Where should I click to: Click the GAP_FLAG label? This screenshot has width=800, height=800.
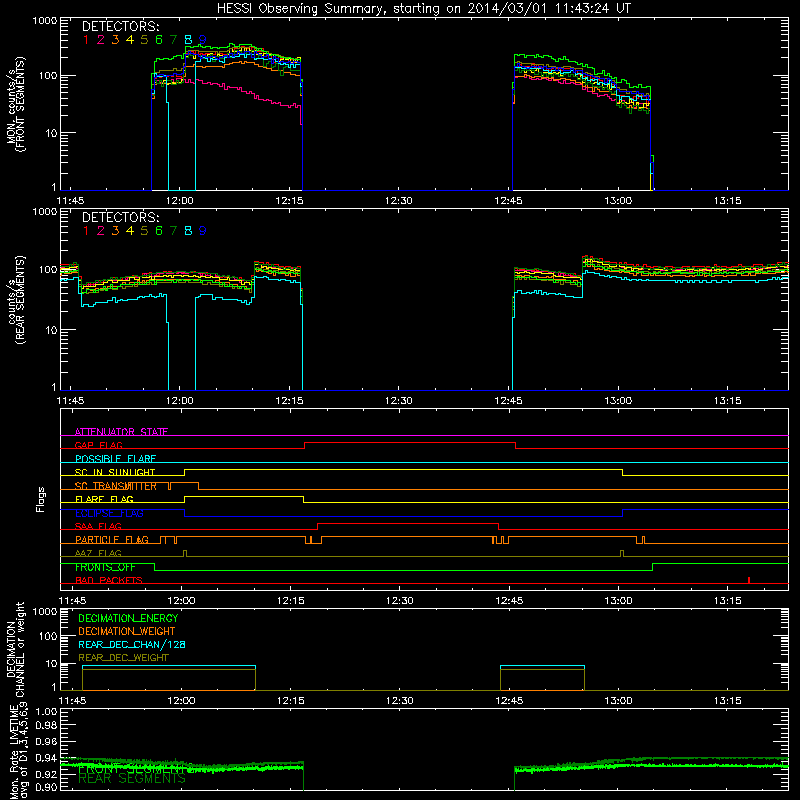point(98,445)
